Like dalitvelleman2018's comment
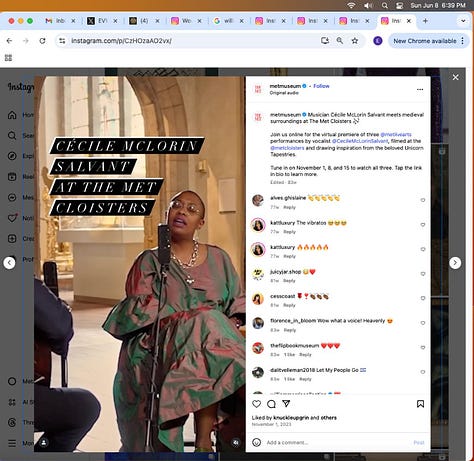Screen dimensions: 474x461 [x=423, y=372]
